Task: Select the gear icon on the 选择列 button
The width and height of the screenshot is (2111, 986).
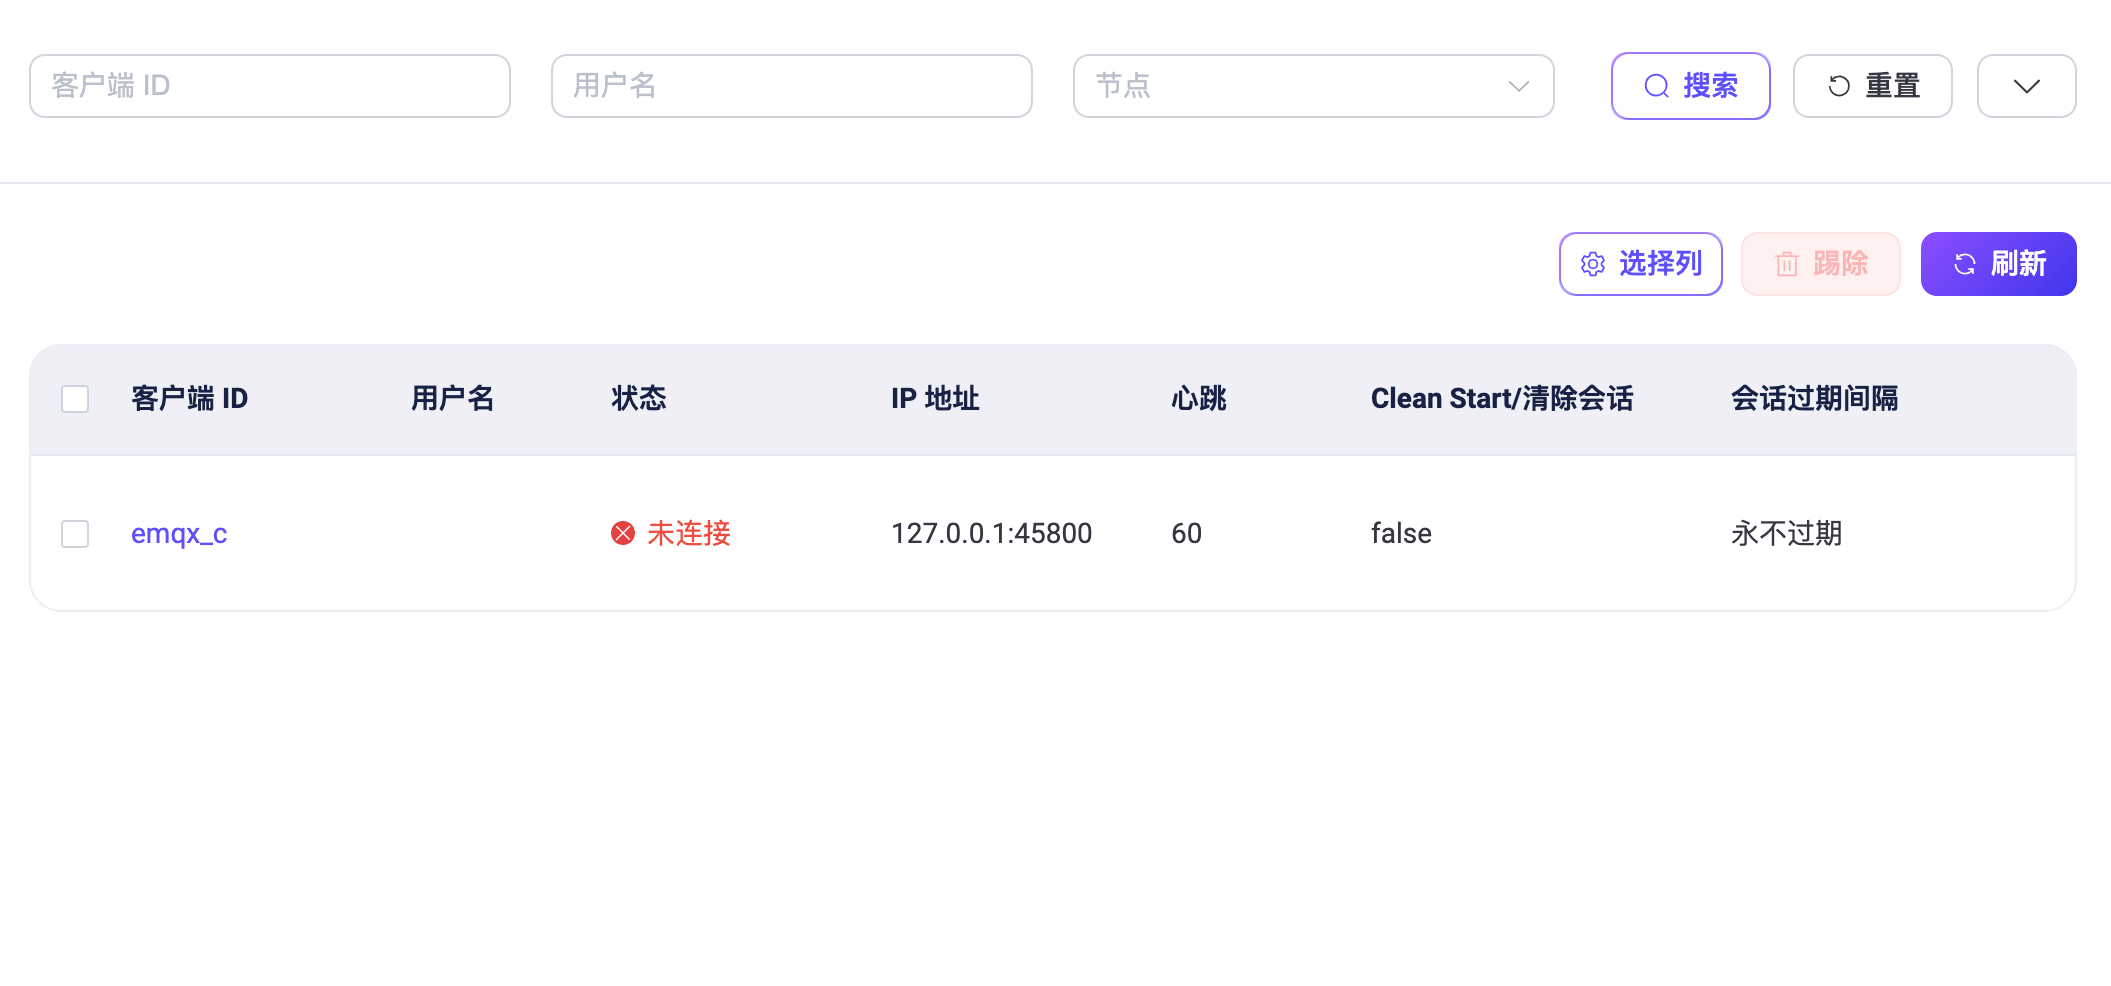Action: (x=1592, y=263)
